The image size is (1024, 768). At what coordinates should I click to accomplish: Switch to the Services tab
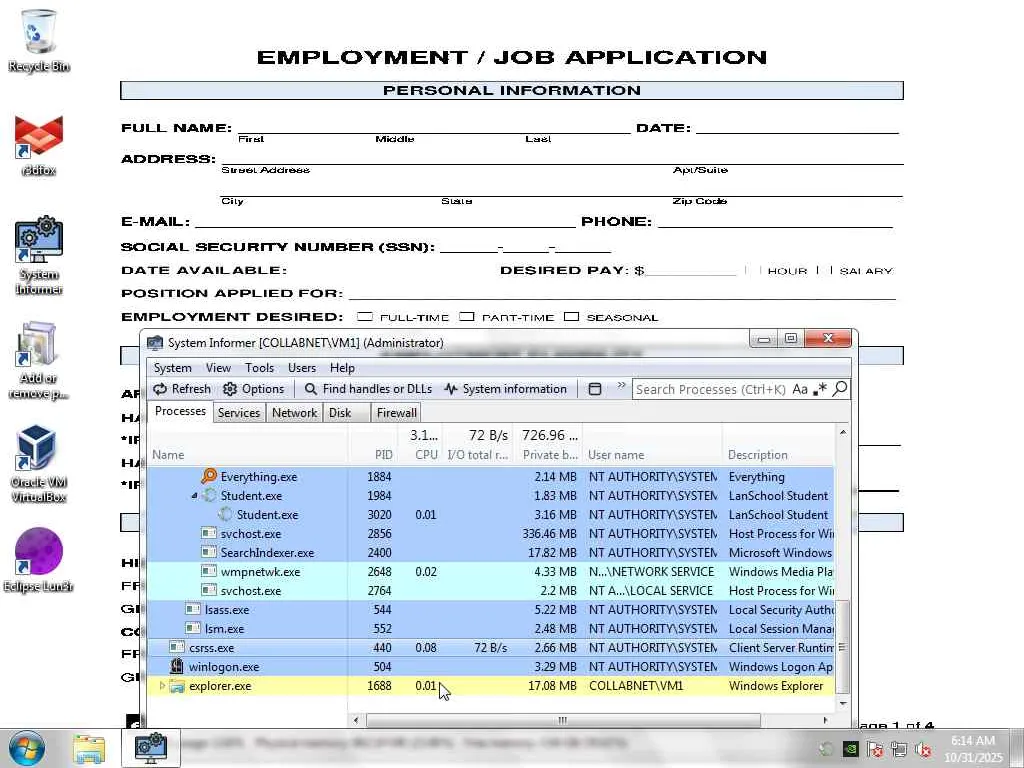pyautogui.click(x=239, y=413)
